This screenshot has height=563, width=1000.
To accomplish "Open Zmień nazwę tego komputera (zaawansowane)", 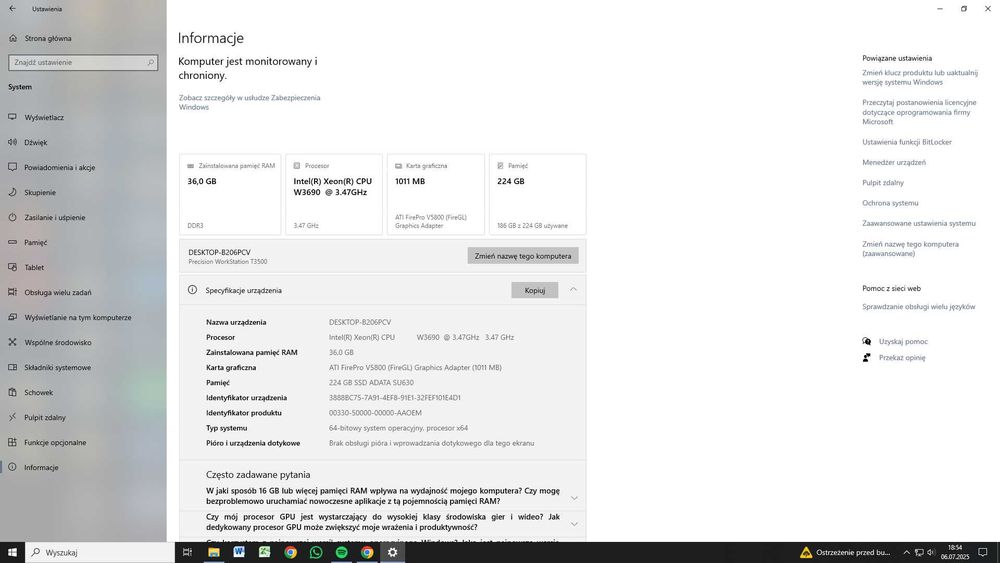I will click(911, 249).
